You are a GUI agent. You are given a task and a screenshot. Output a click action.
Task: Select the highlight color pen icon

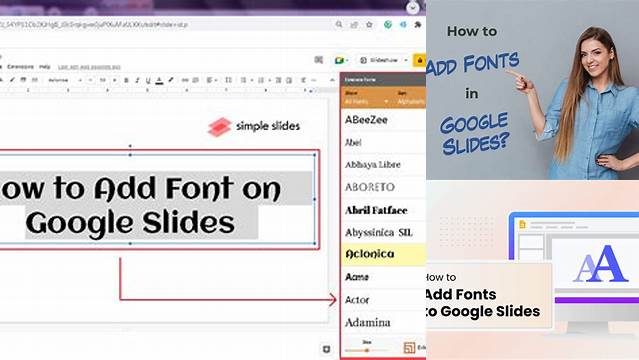tap(171, 80)
